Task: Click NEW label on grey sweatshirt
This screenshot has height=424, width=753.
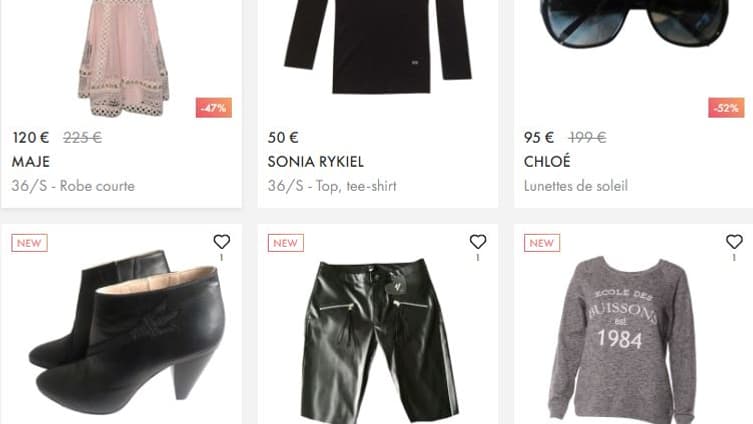Action: click(542, 243)
